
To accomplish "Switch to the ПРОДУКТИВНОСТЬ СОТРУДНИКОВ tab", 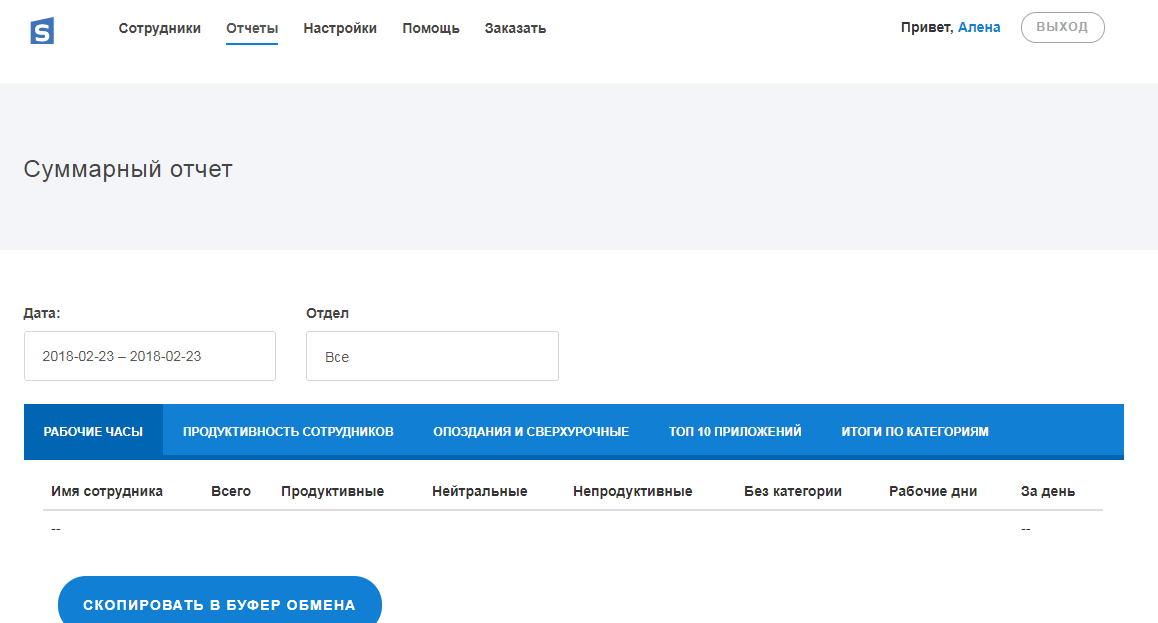I will pos(290,431).
